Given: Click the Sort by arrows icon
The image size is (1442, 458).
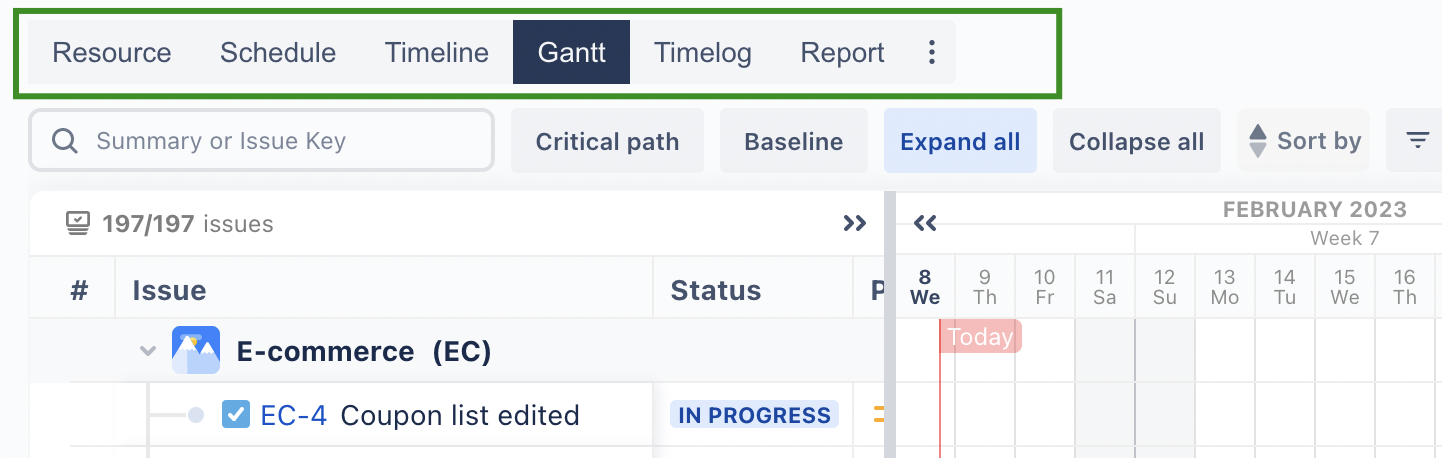Looking at the screenshot, I should coord(1258,141).
